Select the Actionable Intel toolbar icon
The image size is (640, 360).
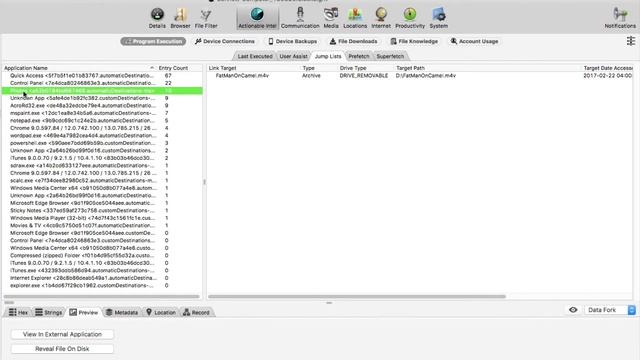pyautogui.click(x=257, y=18)
